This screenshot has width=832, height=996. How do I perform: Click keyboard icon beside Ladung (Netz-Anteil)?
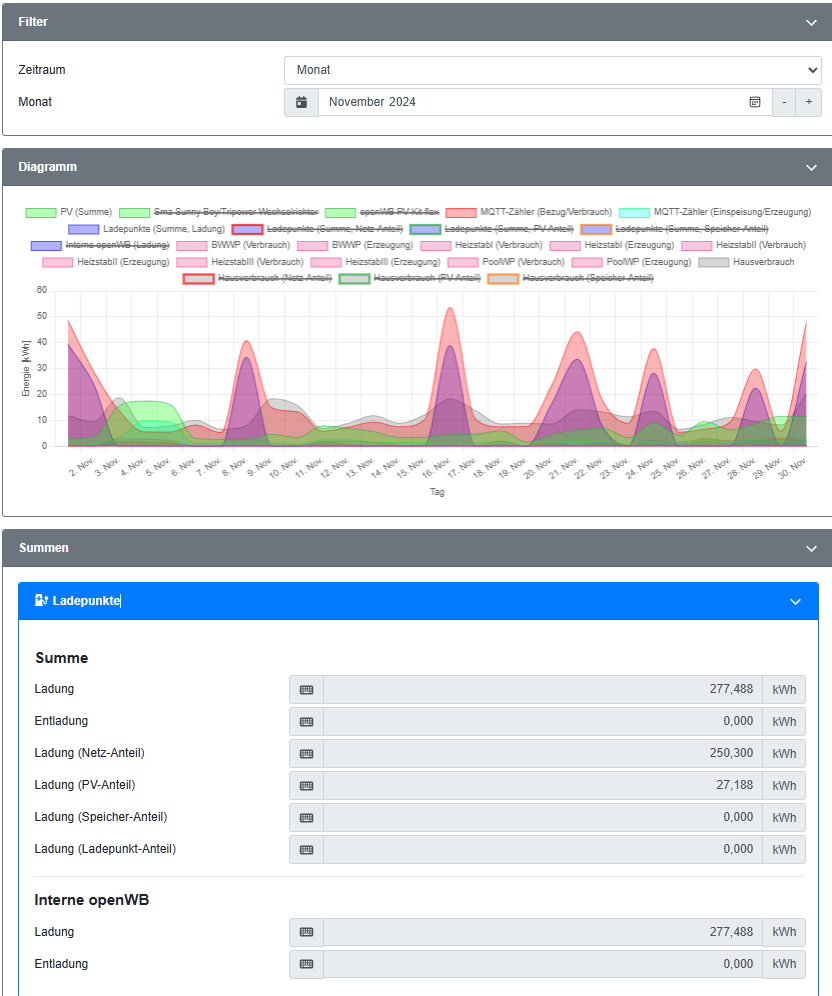306,754
